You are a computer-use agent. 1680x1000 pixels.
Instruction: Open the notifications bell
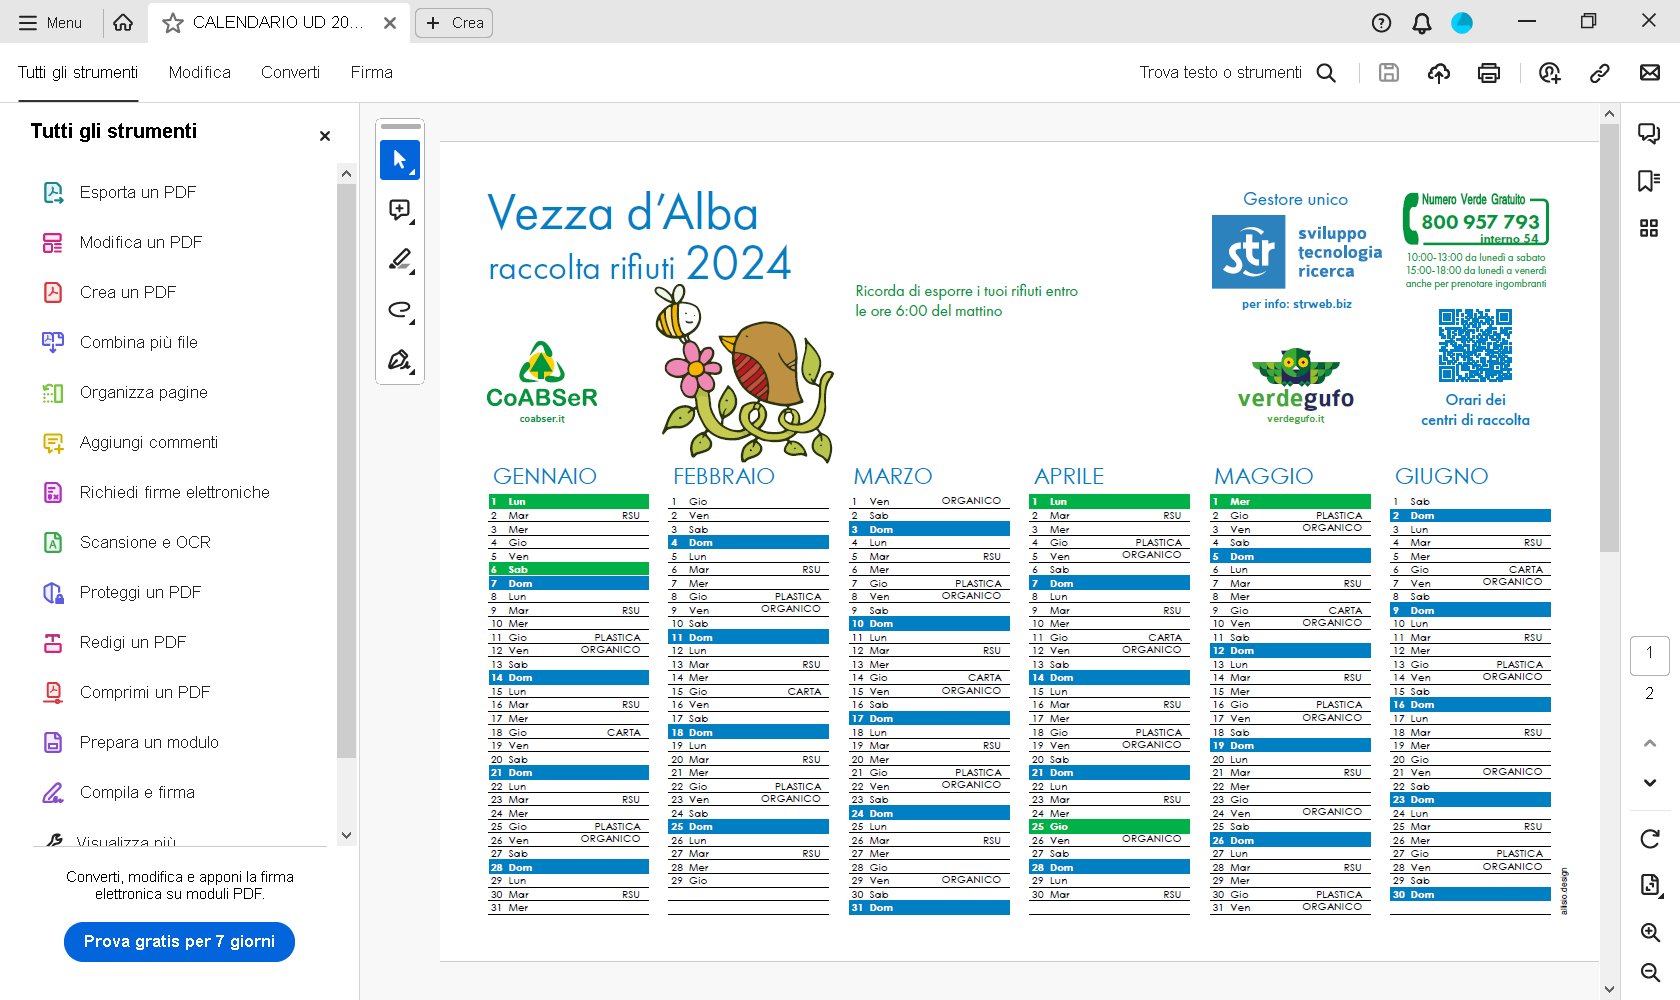click(1421, 23)
